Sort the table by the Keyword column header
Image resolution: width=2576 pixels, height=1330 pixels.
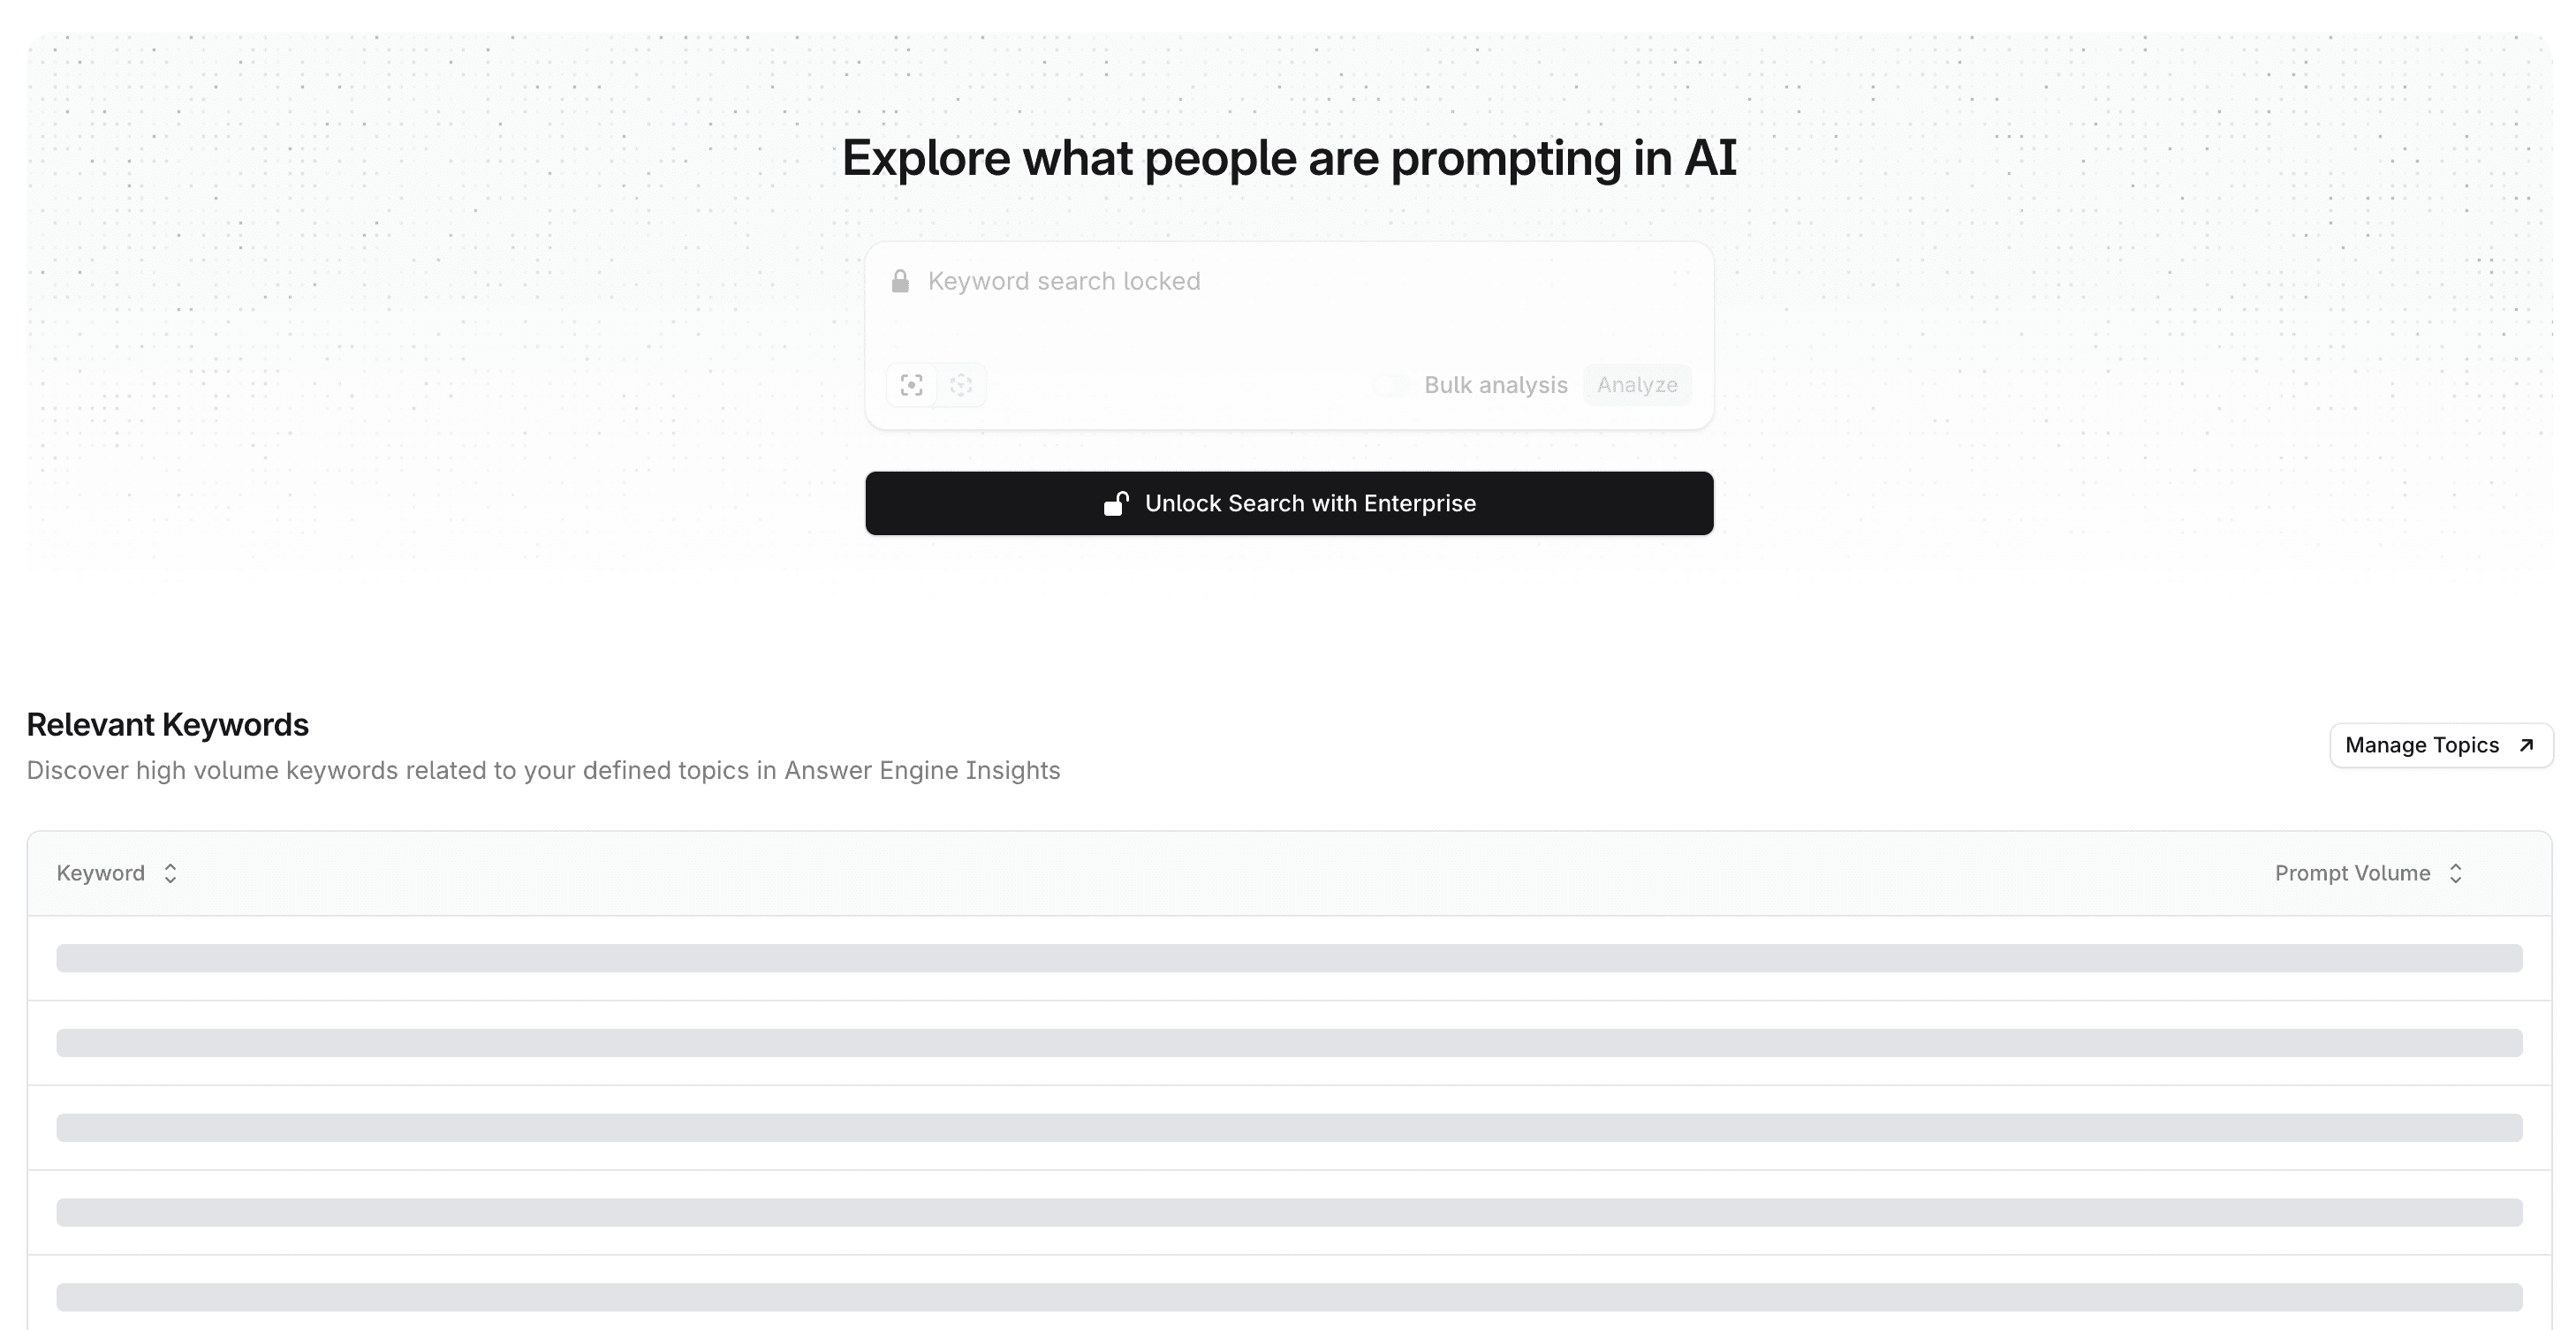pos(100,872)
